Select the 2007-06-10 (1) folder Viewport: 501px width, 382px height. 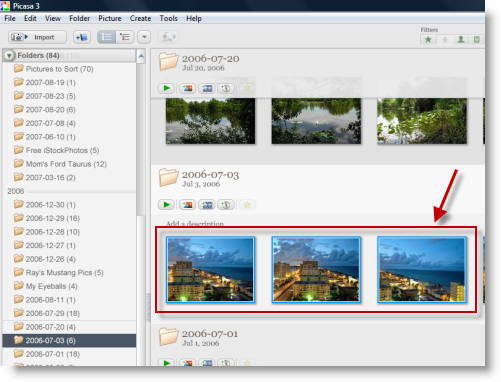coord(69,137)
